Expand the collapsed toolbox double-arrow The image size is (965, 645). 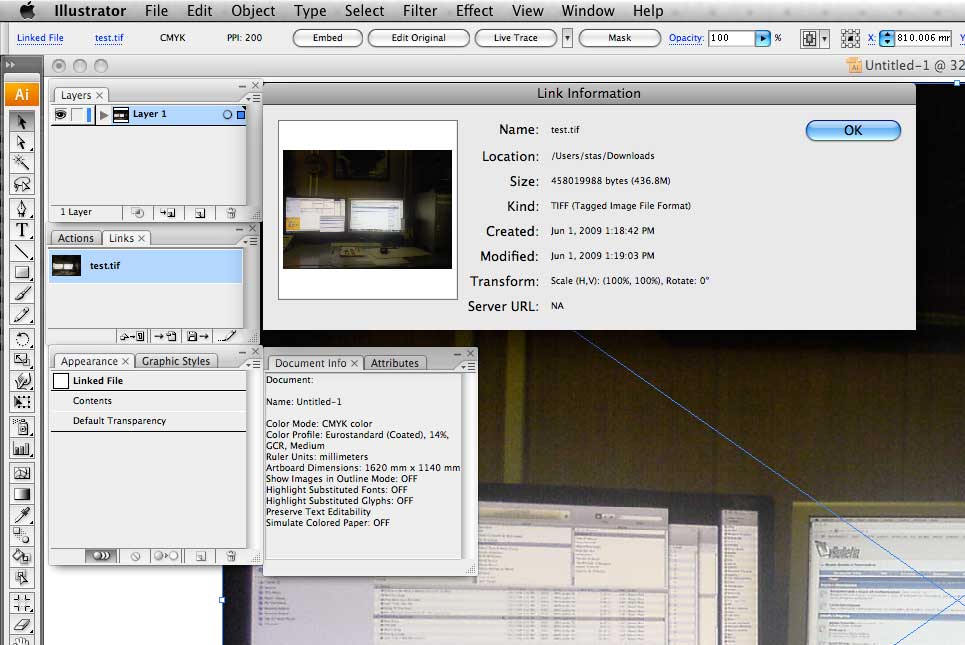pos(10,65)
